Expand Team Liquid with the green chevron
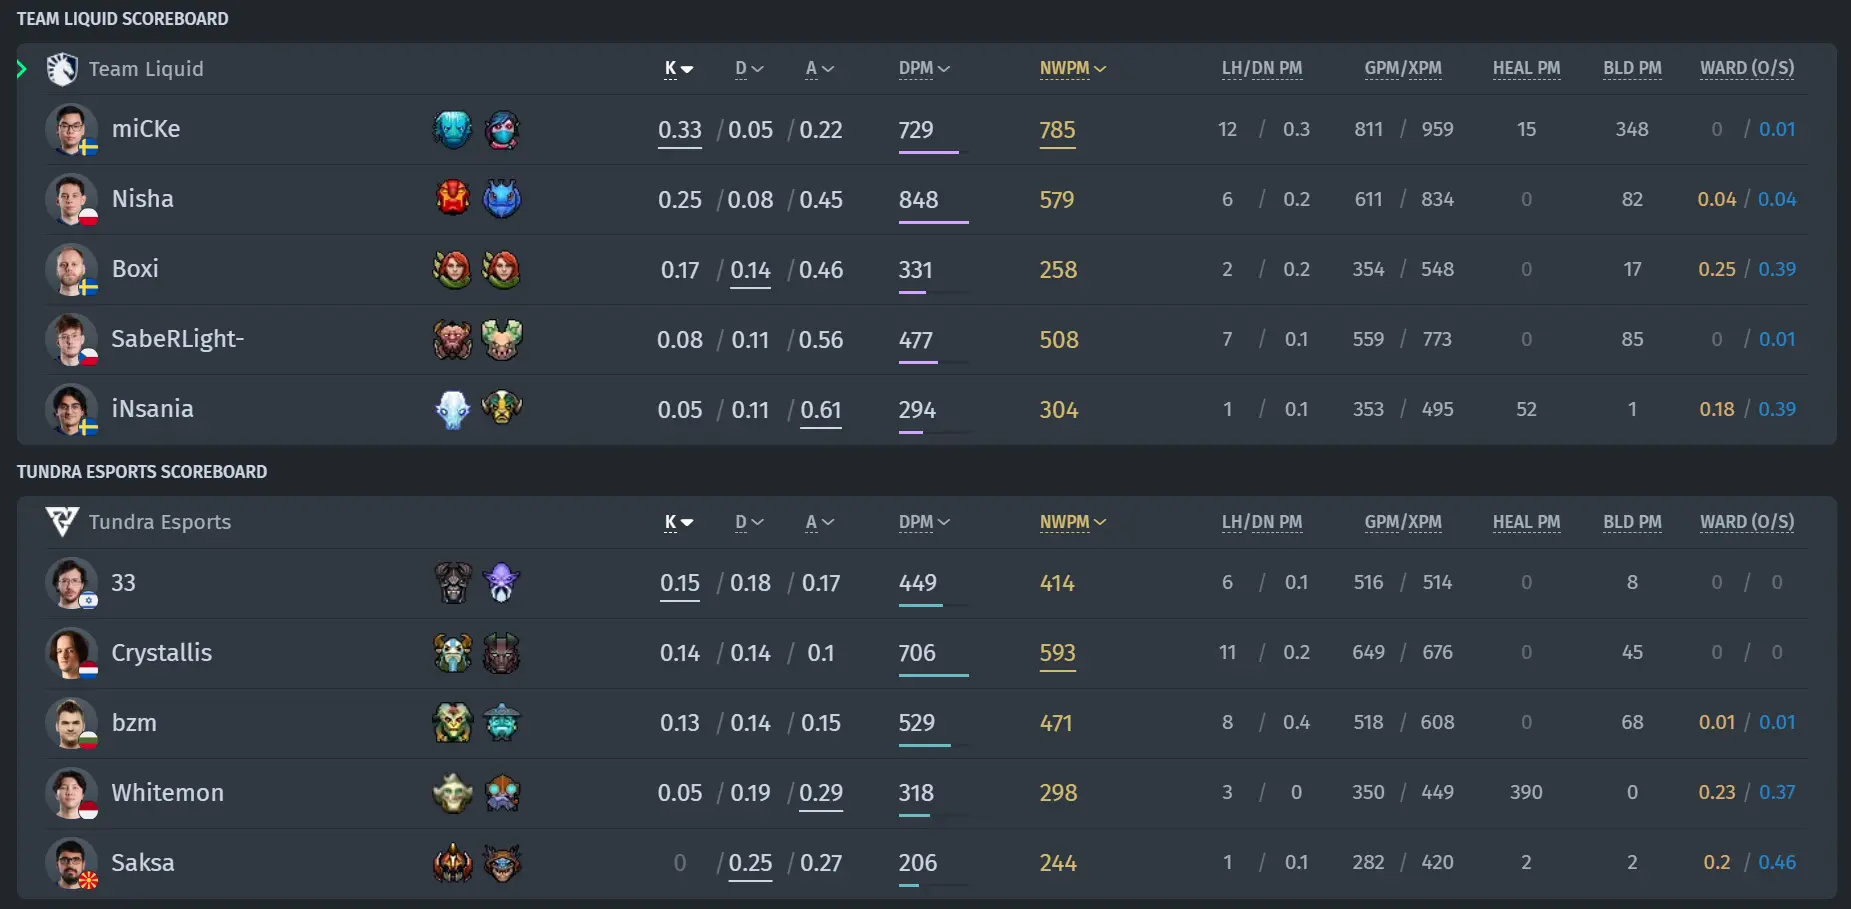1851x909 pixels. [x=22, y=69]
